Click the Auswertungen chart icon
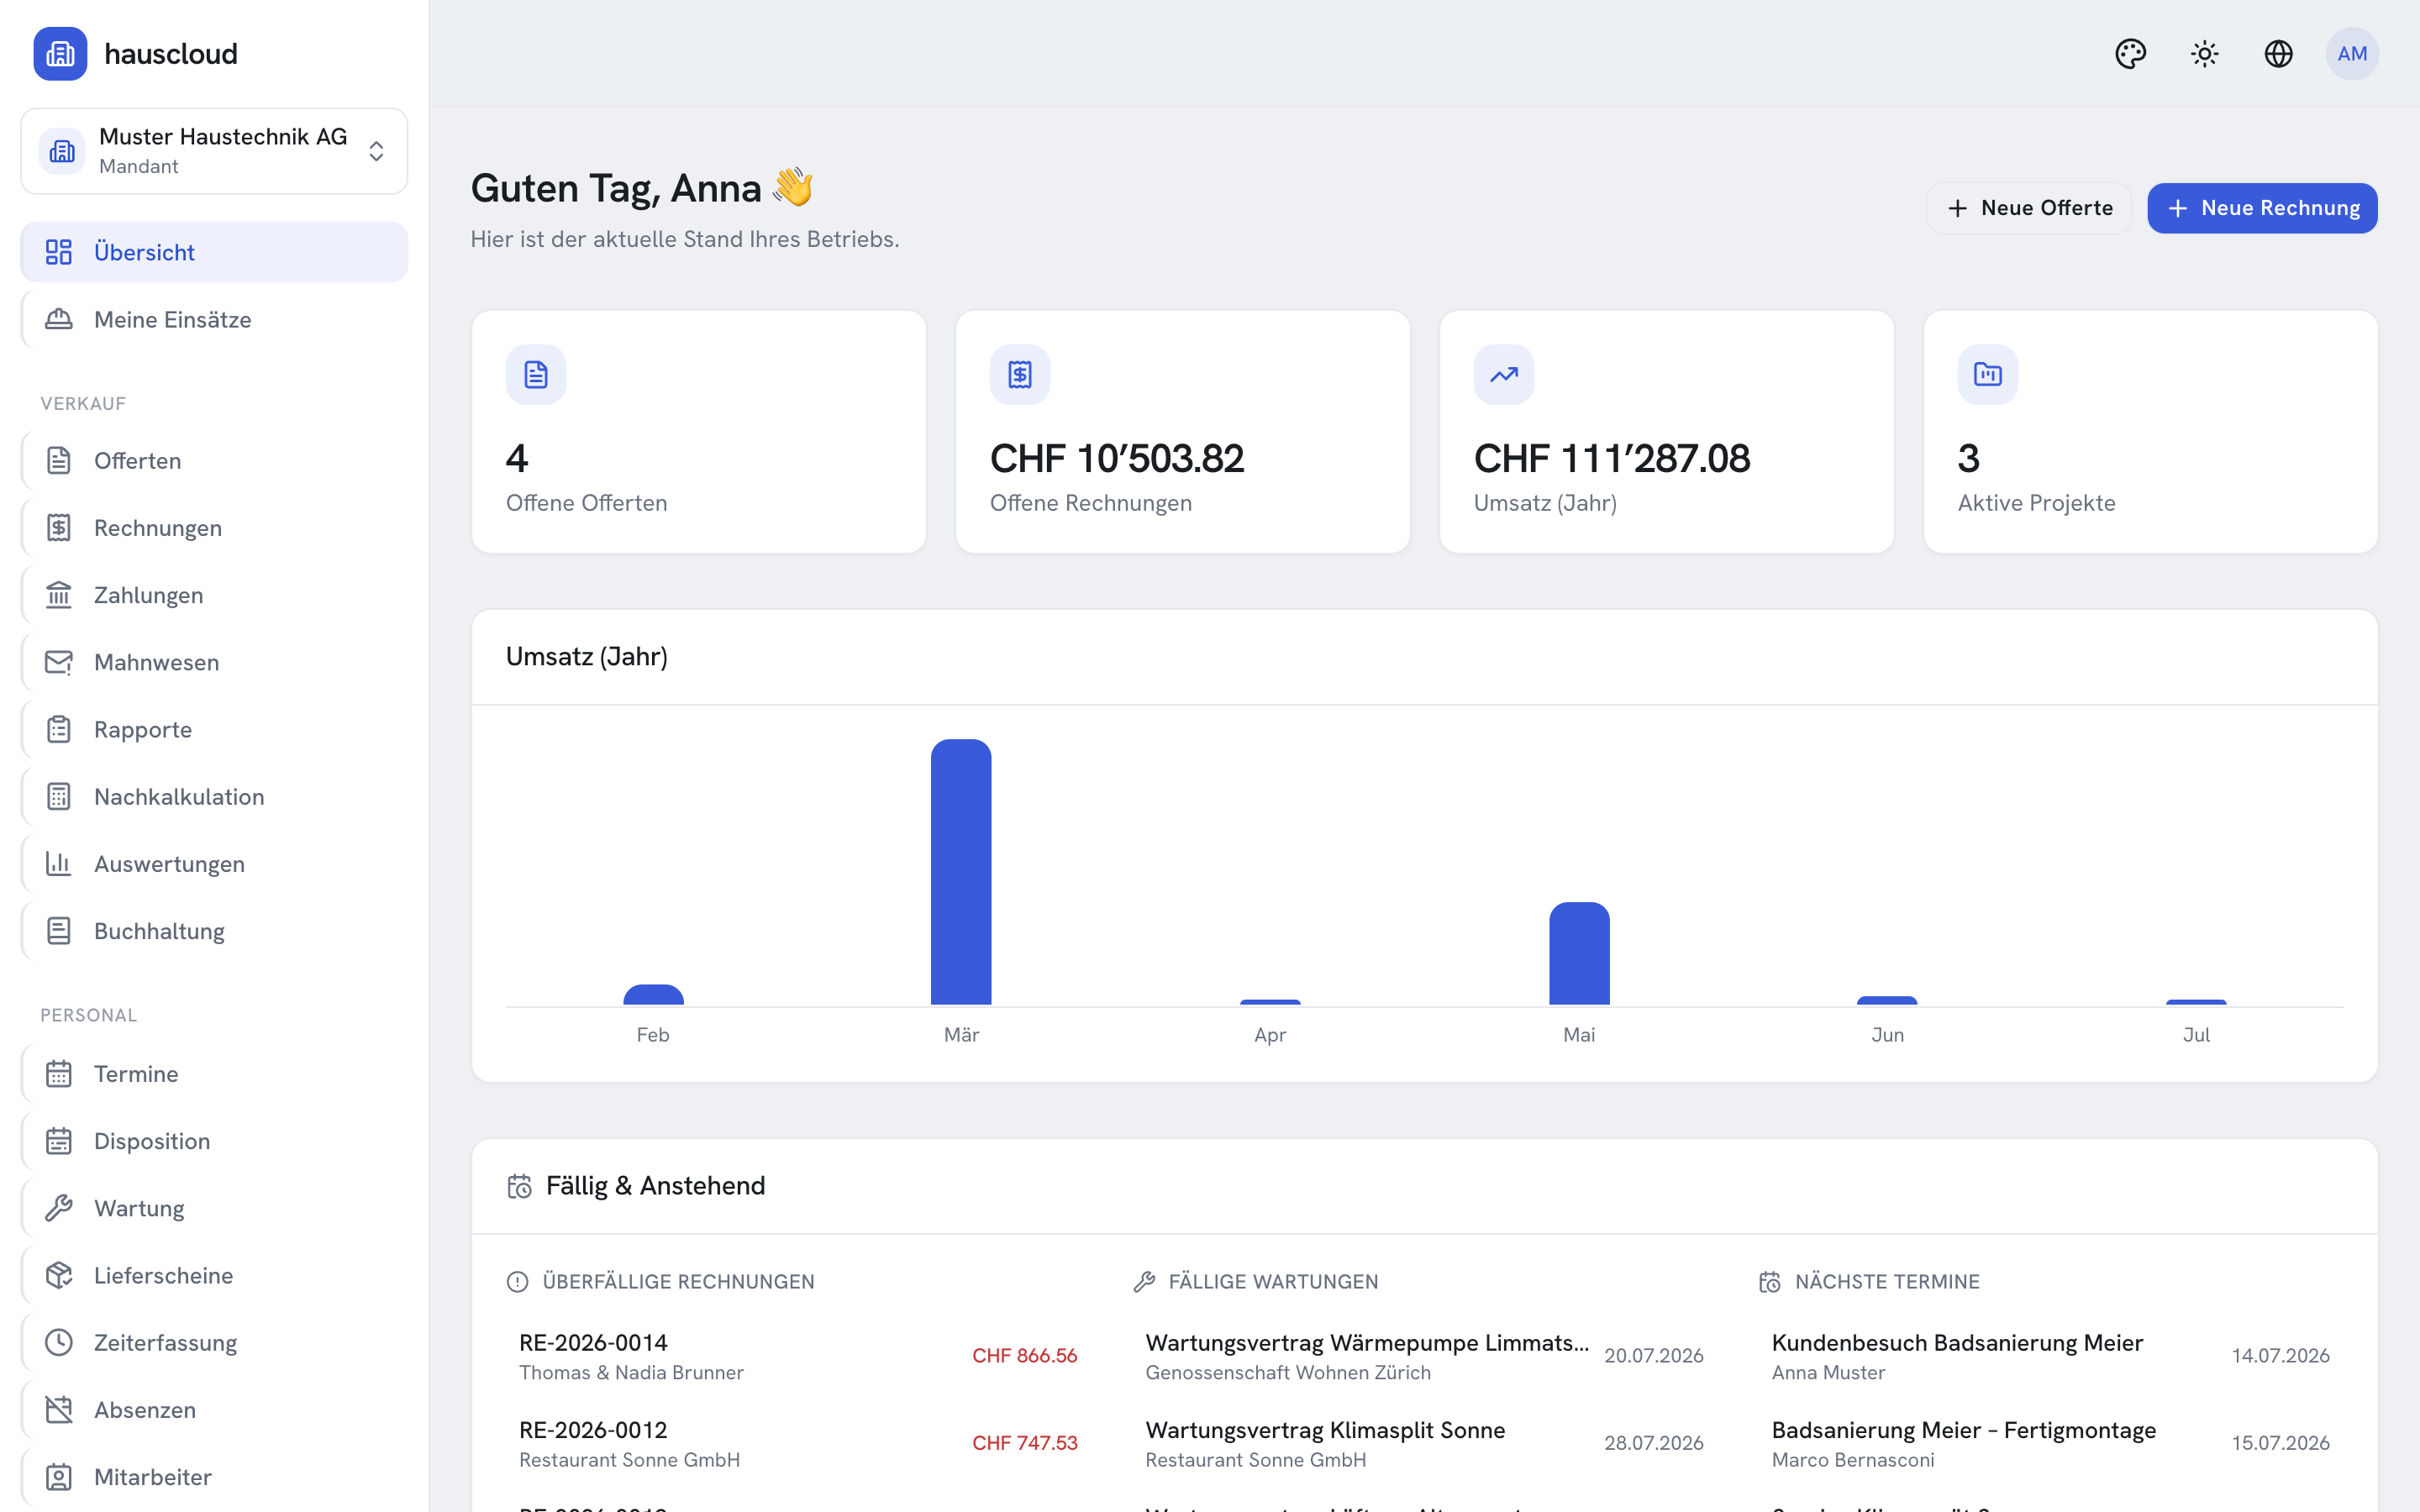2420x1512 pixels. (x=59, y=864)
